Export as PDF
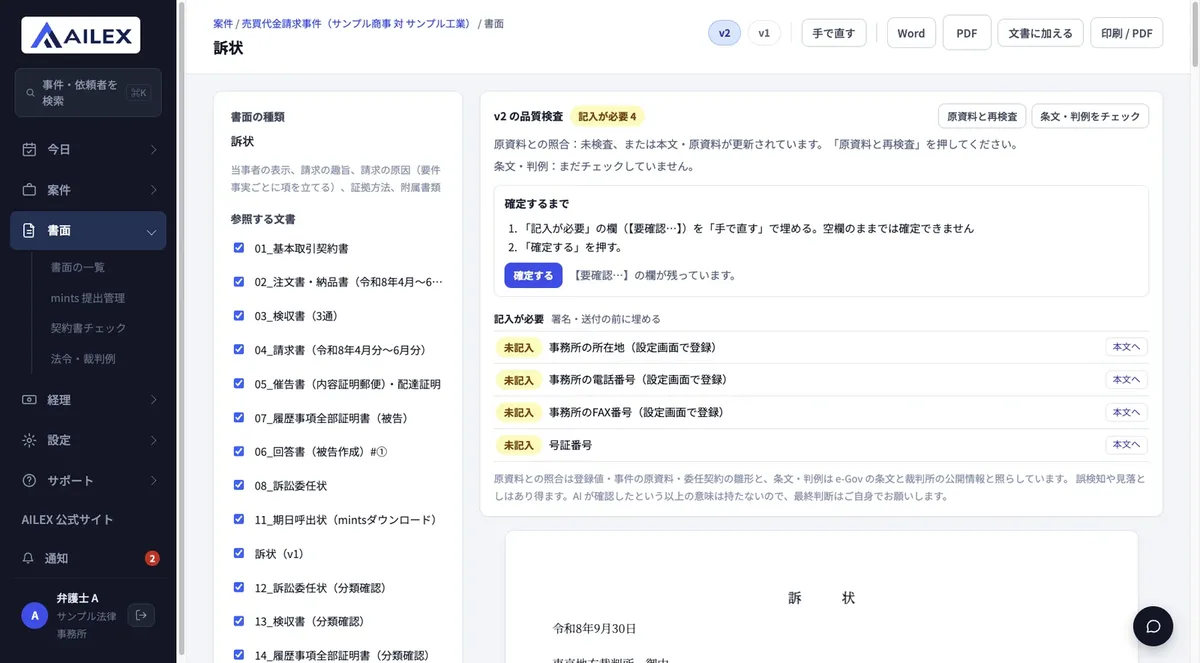1200x663 pixels. 967,33
